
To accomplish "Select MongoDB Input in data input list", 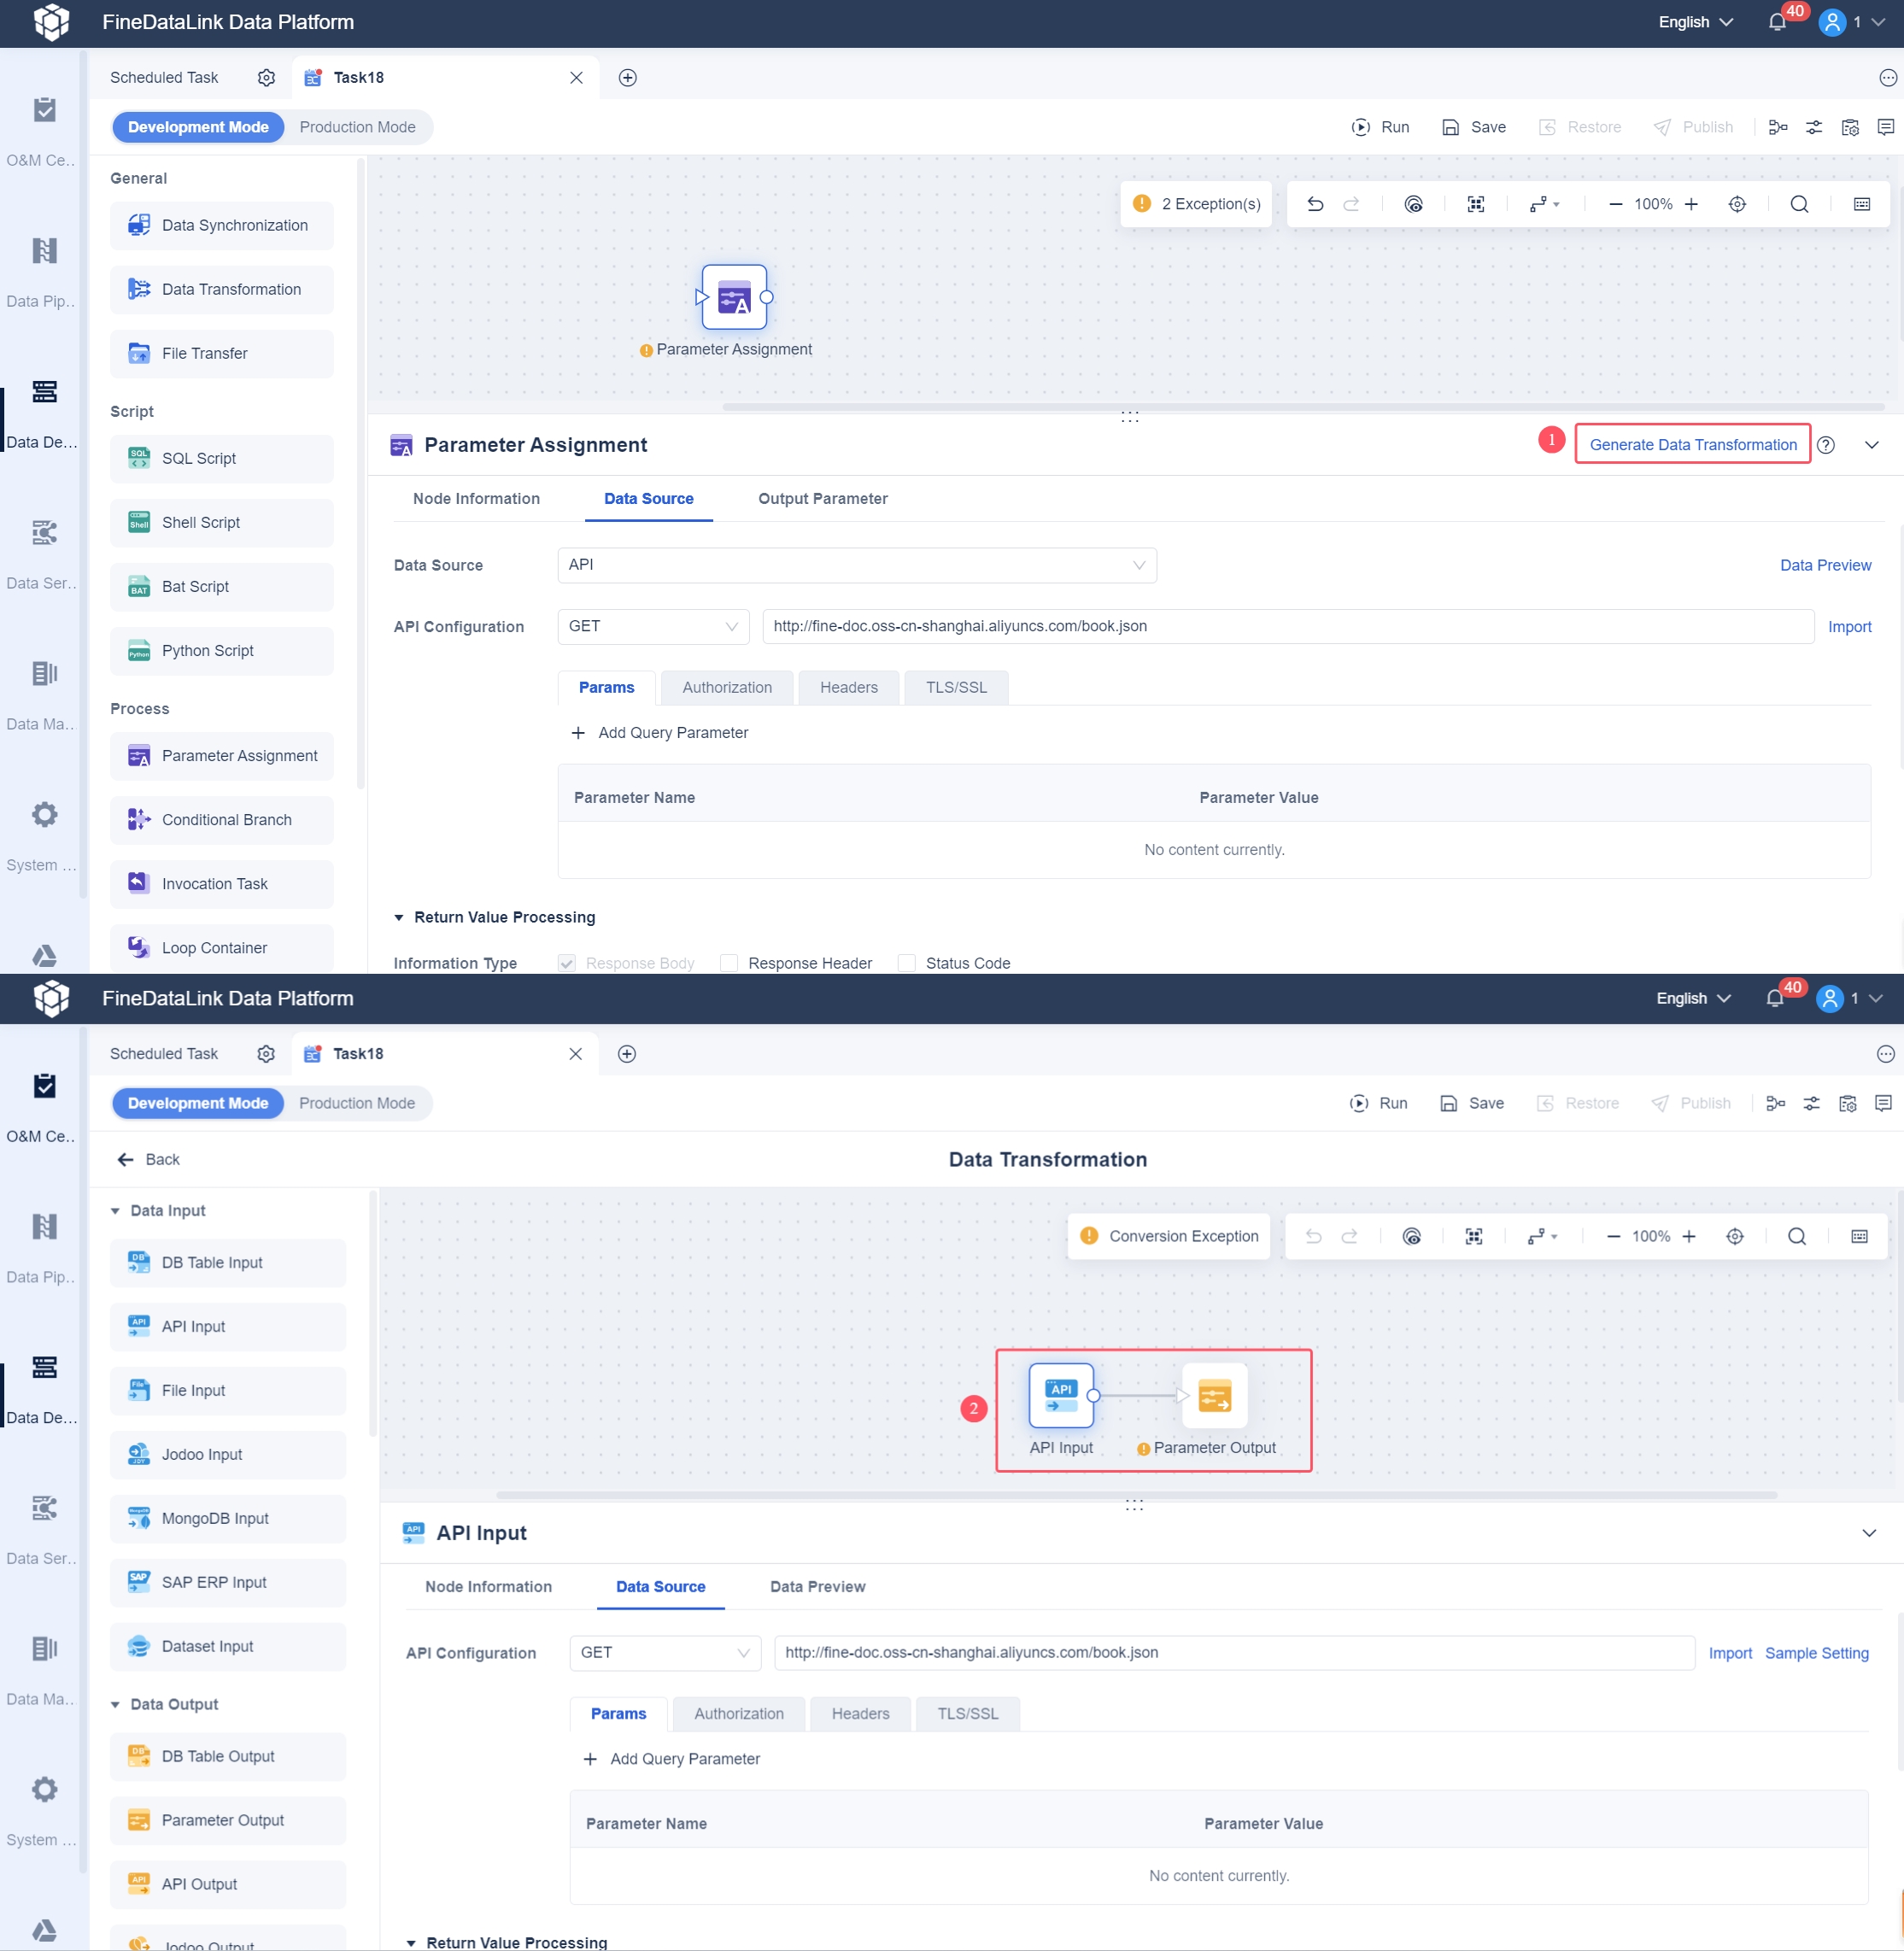I will tap(228, 1518).
